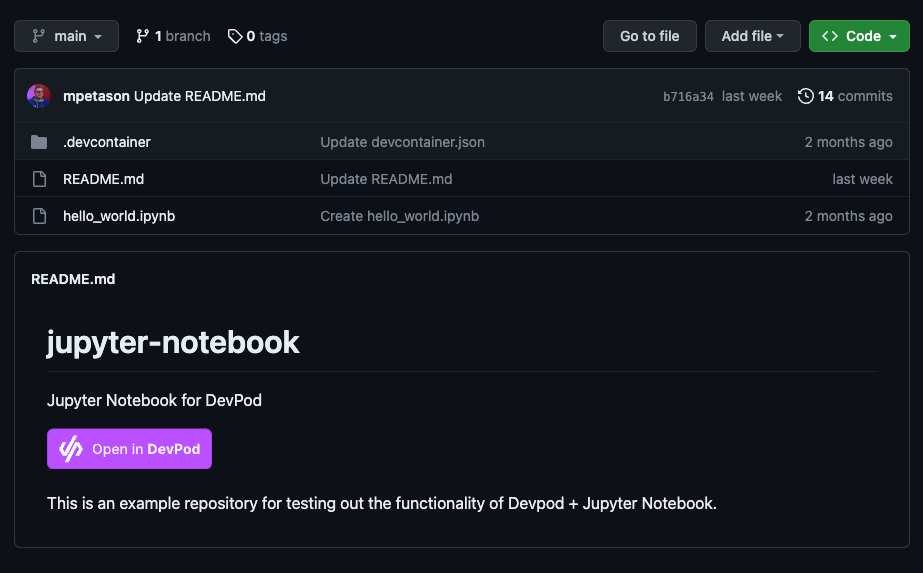Open the Update README.md commit in the README.md file row

[x=386, y=179]
